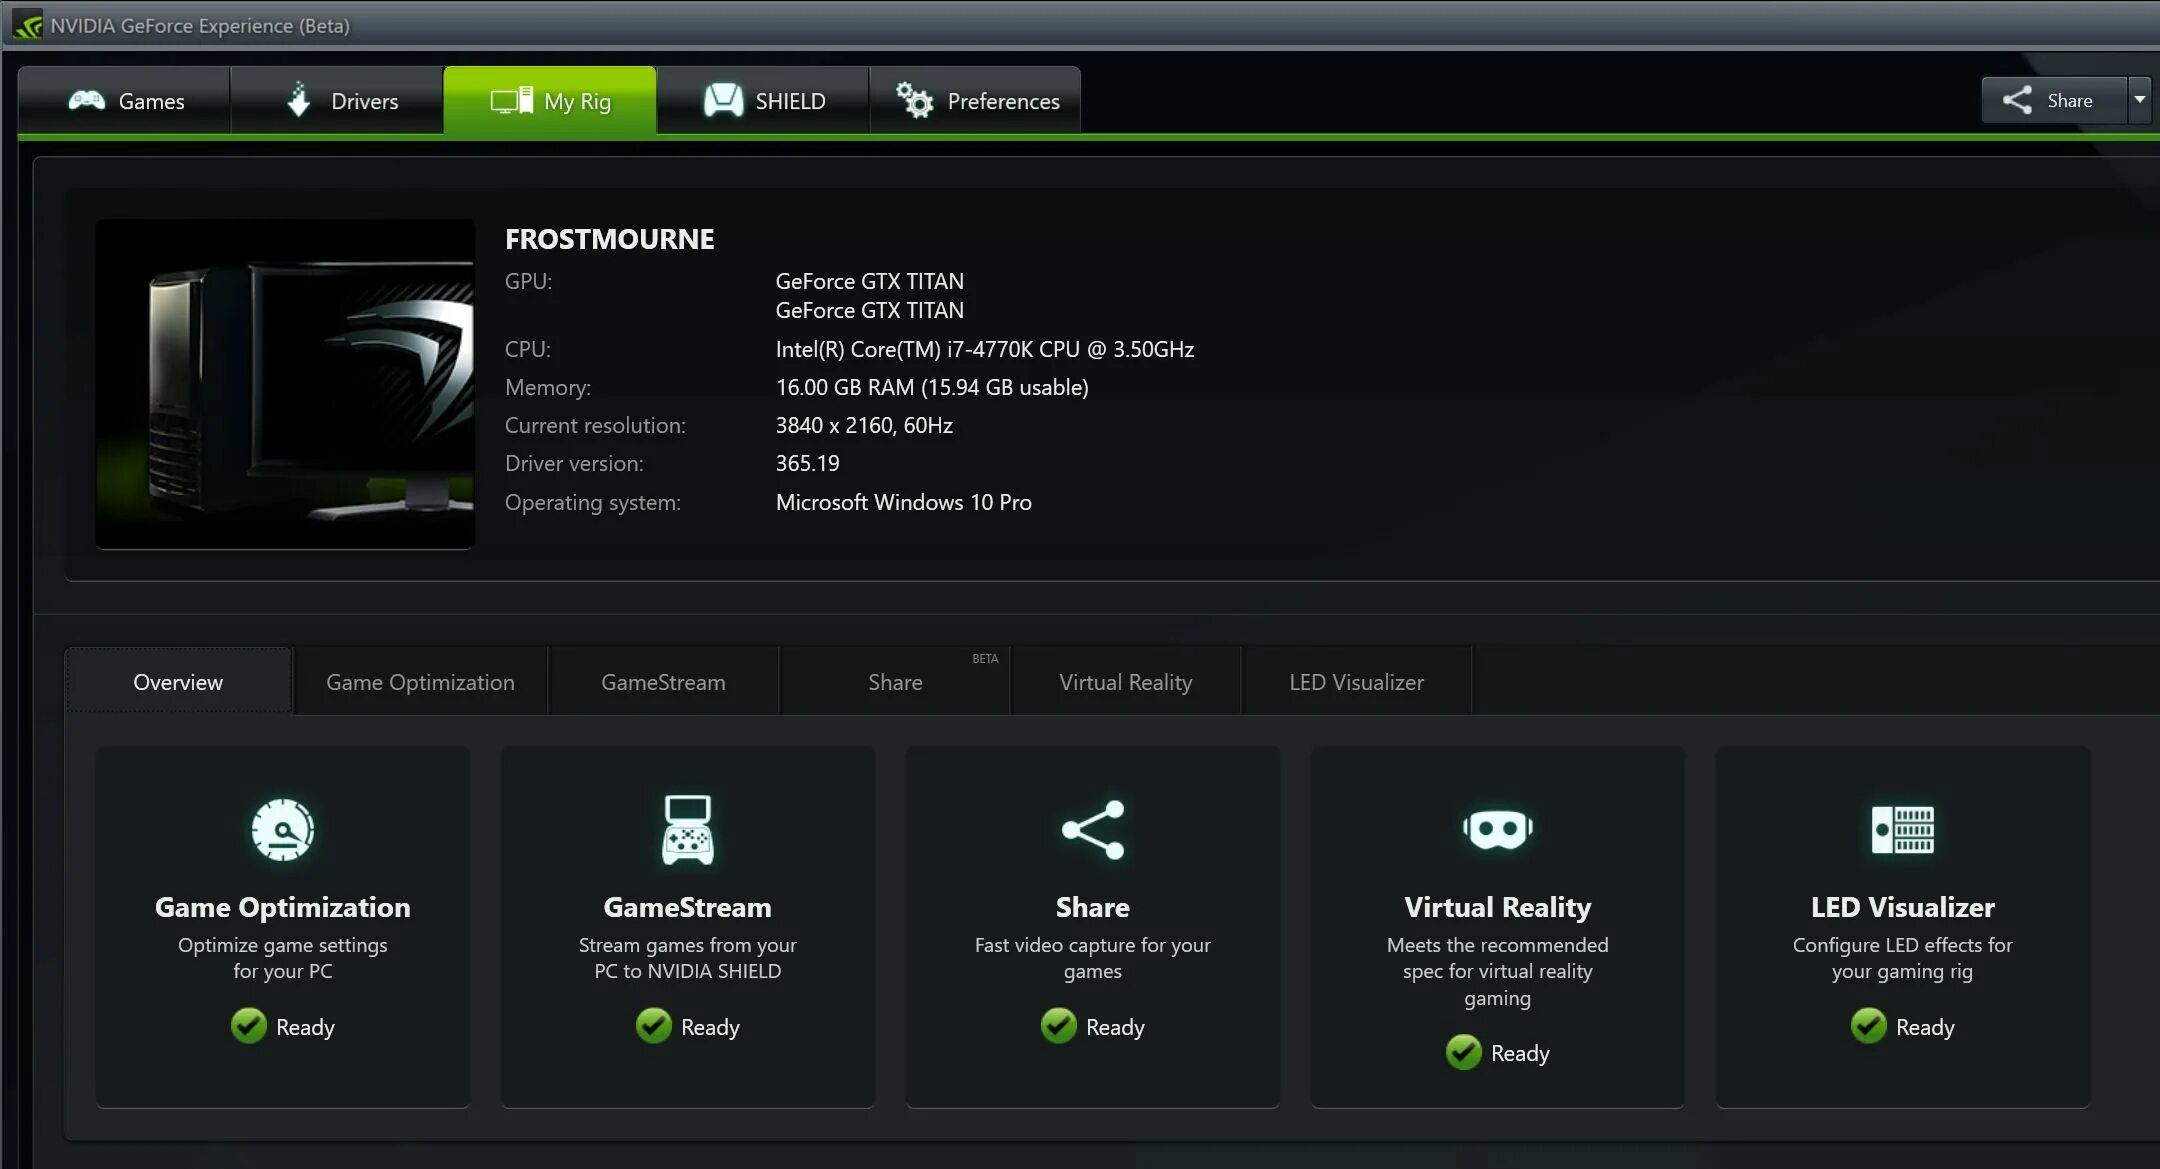Click the FROSTMOURNE computer name
2160x1169 pixels.
[610, 239]
